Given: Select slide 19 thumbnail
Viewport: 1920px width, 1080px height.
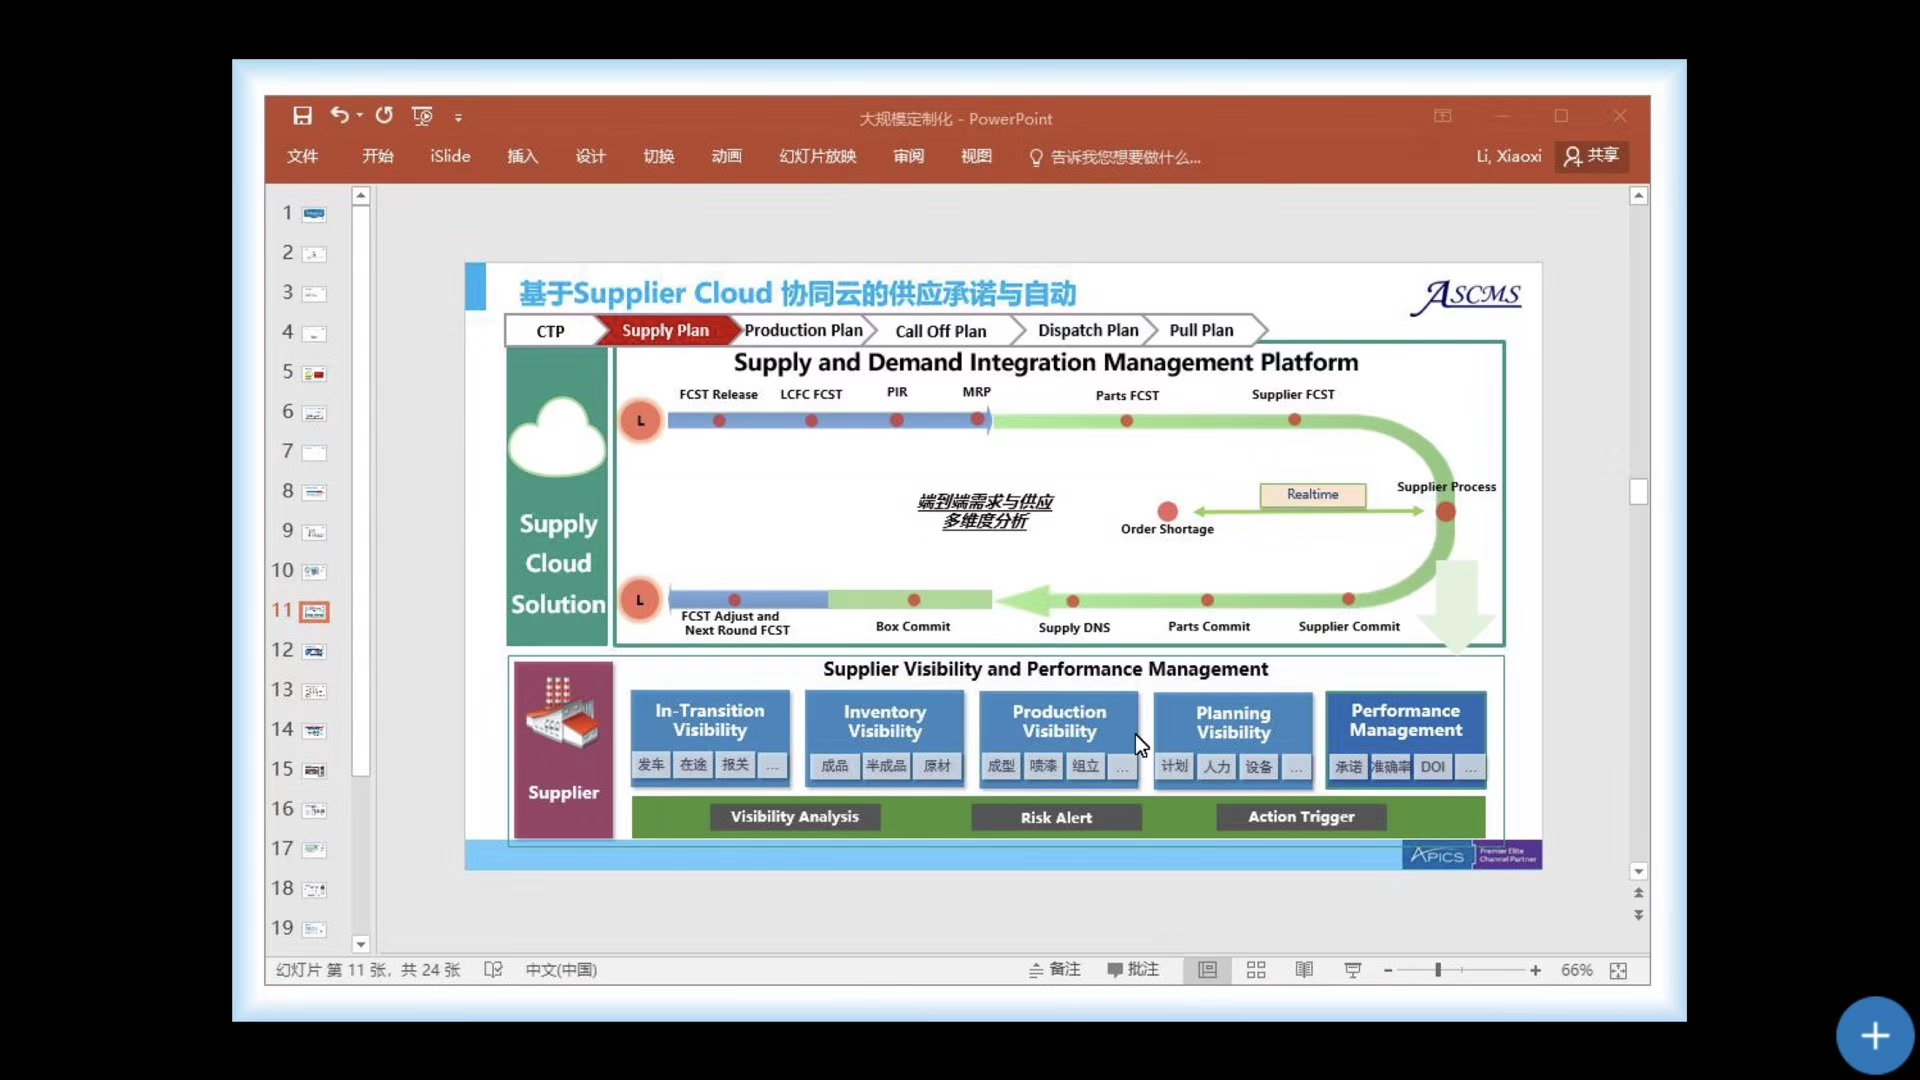Looking at the screenshot, I should tap(314, 929).
